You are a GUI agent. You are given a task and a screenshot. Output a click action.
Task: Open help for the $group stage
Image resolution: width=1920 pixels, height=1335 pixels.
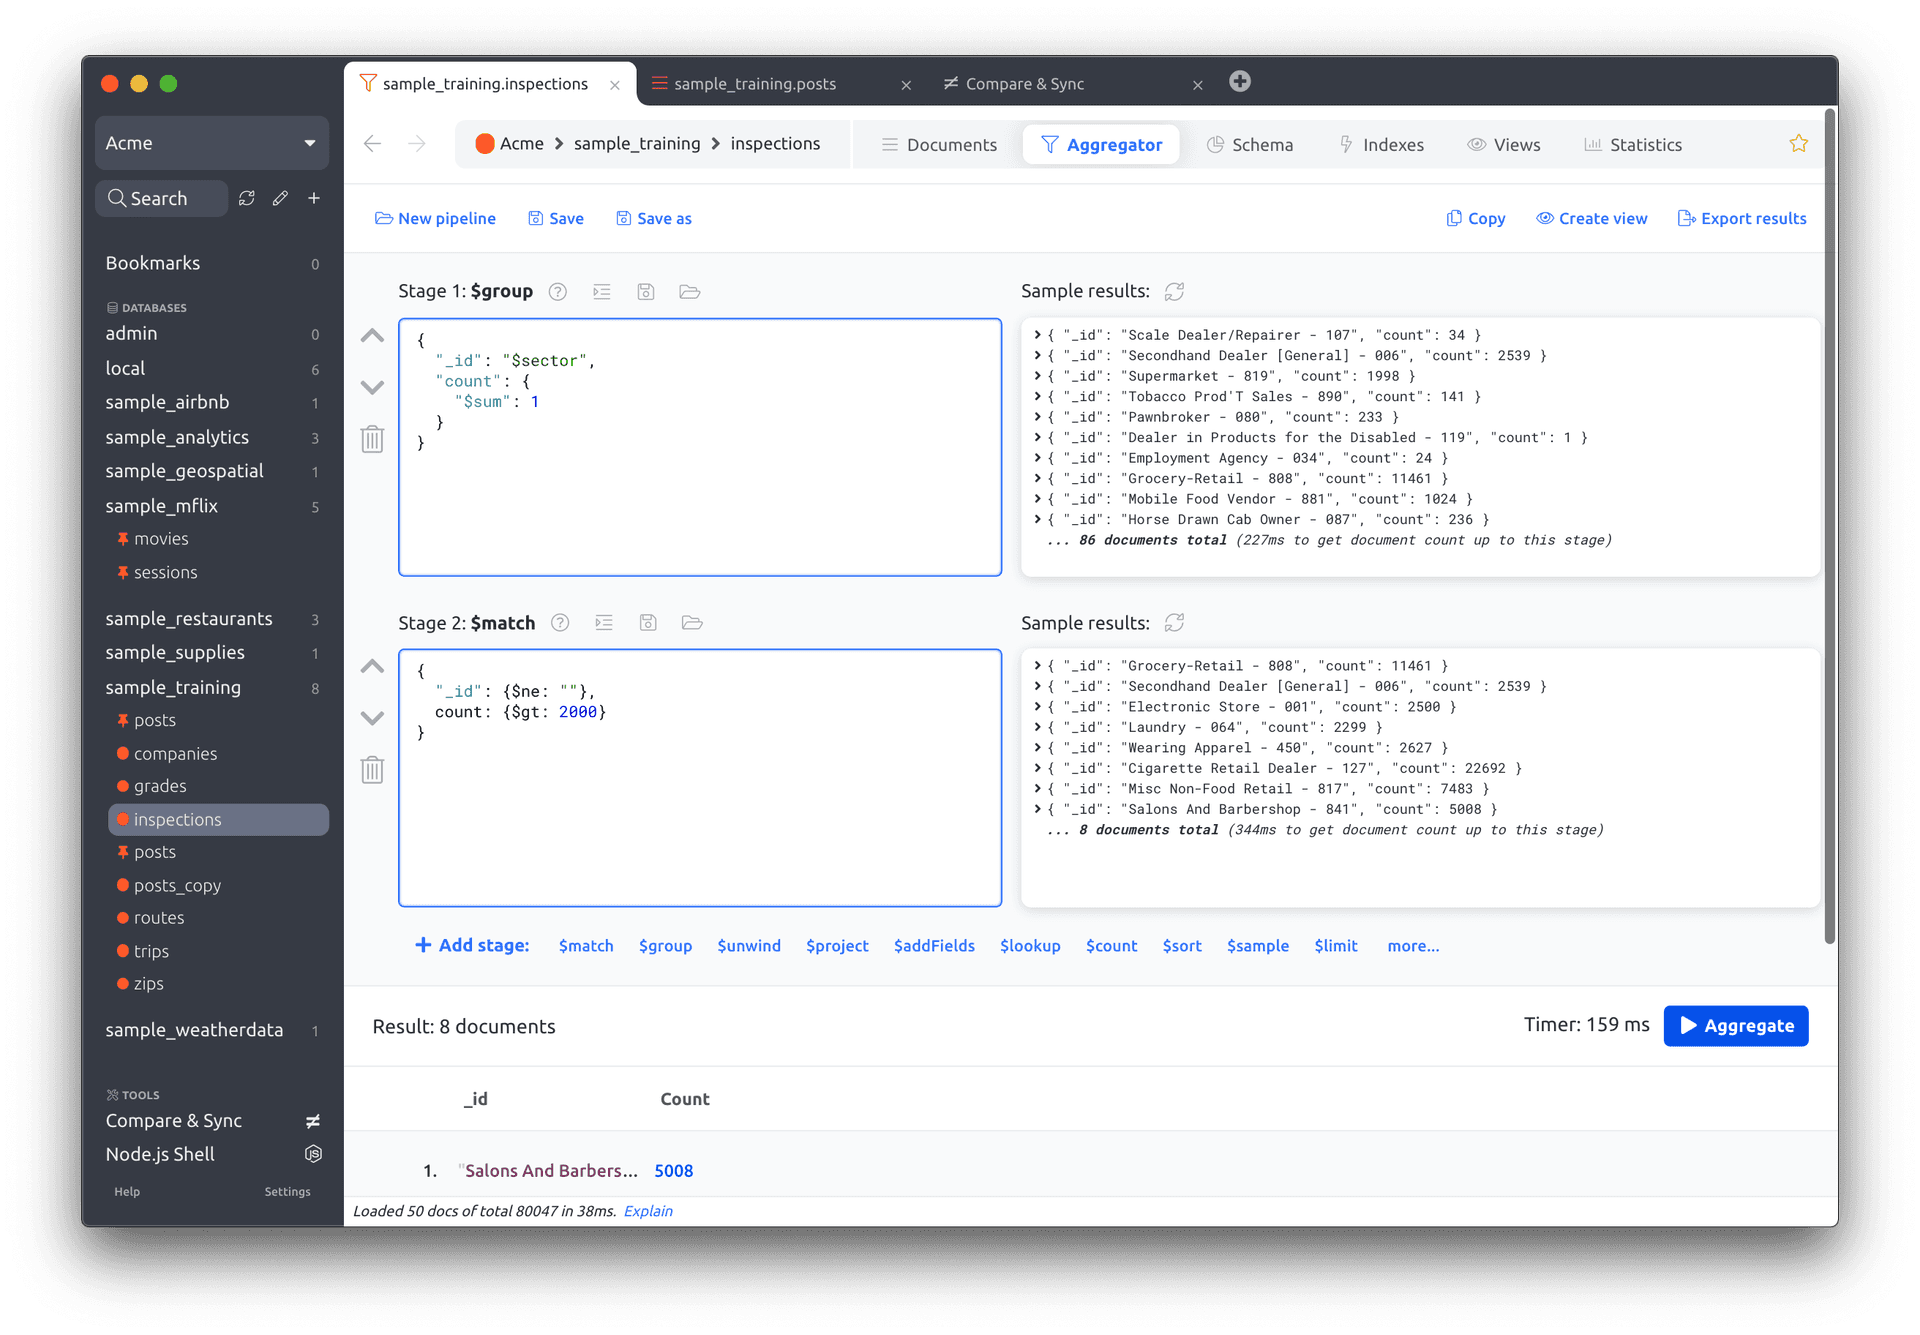(558, 291)
